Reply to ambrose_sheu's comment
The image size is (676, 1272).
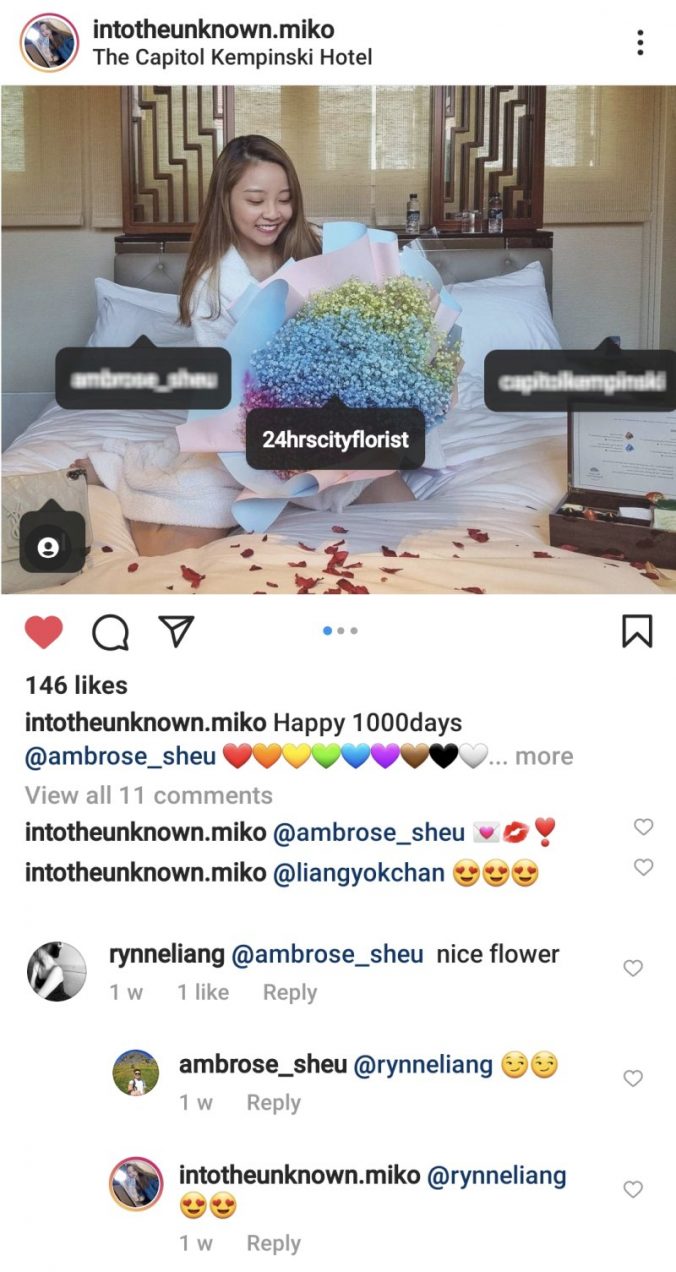coord(273,1102)
